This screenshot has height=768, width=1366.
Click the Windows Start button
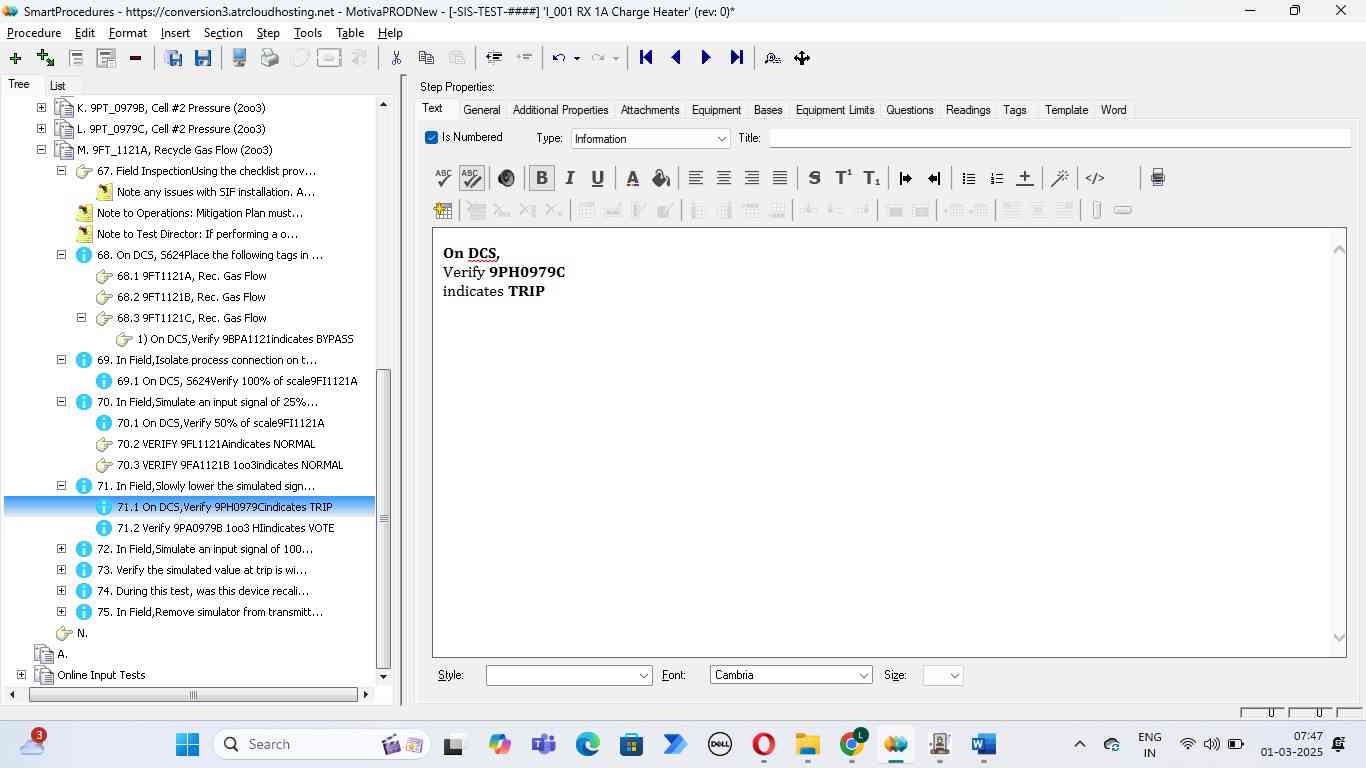187,745
